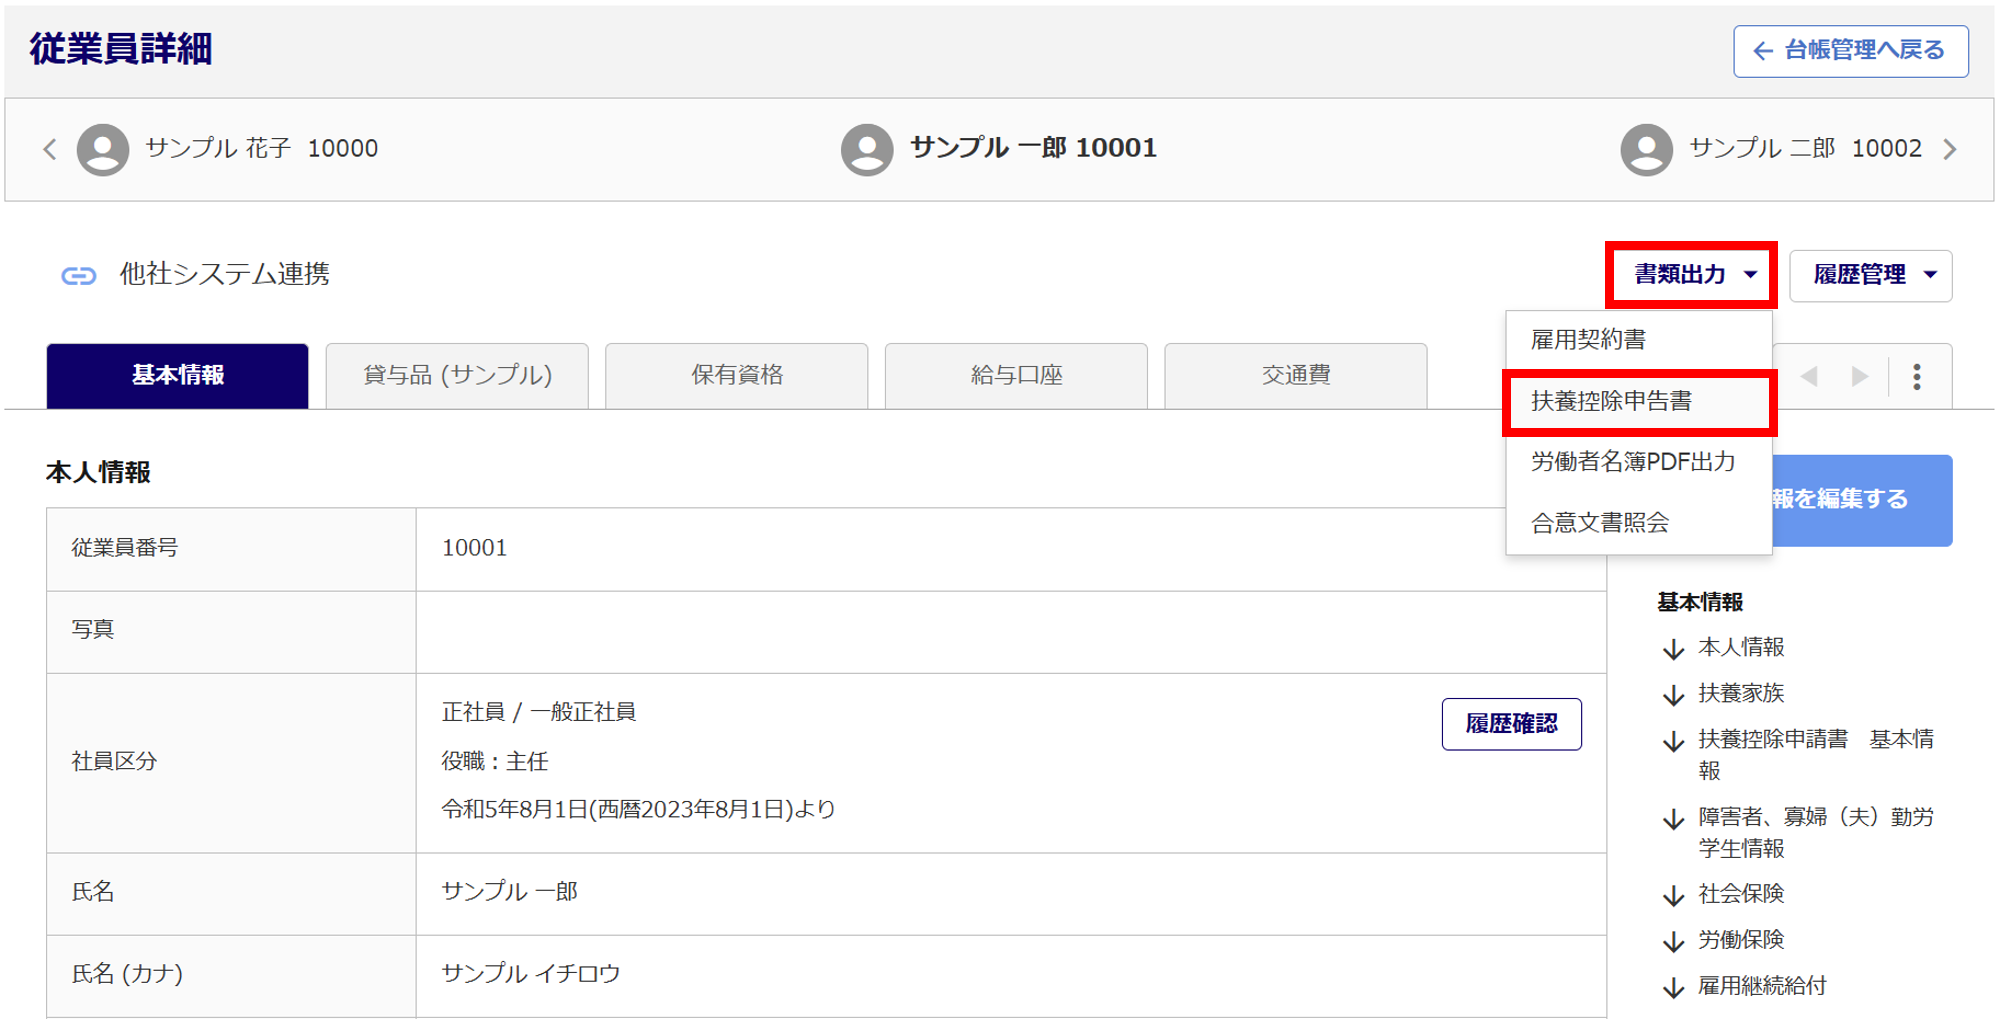Open the three-dot tab overflow menu
Viewport: 2000px width, 1019px height.
1916,376
